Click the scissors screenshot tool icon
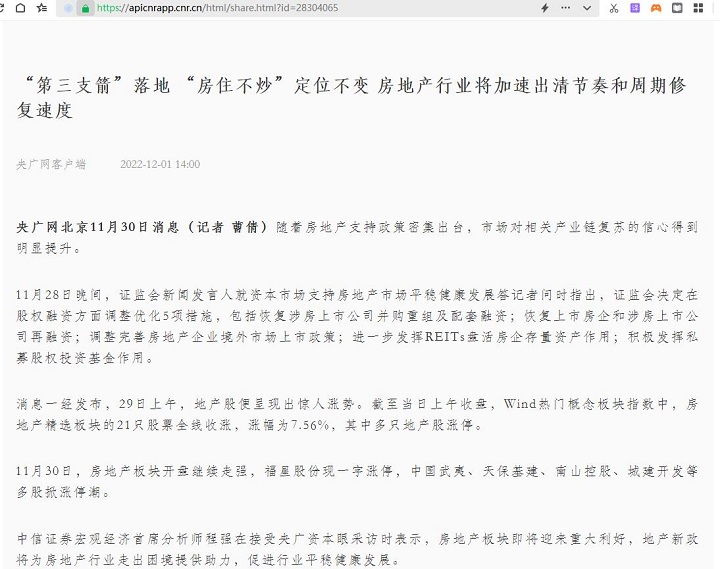The height and width of the screenshot is (569, 720). pyautogui.click(x=611, y=8)
